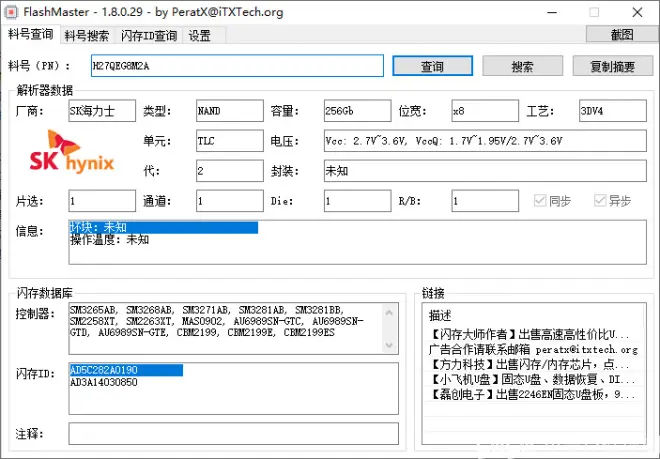This screenshot has height=459, width=660.
Task: Click the 坏块: 未知 info line
Action: pos(98,228)
